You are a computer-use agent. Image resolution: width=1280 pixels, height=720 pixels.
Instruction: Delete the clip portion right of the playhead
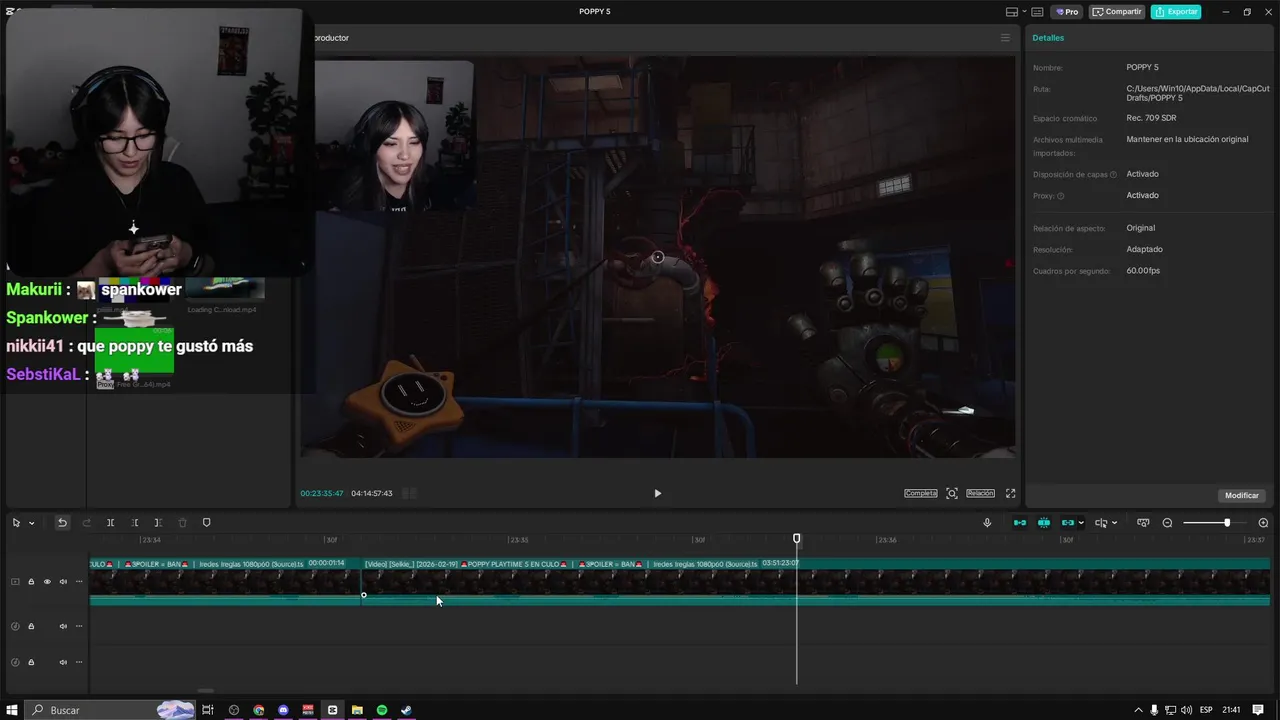[158, 522]
